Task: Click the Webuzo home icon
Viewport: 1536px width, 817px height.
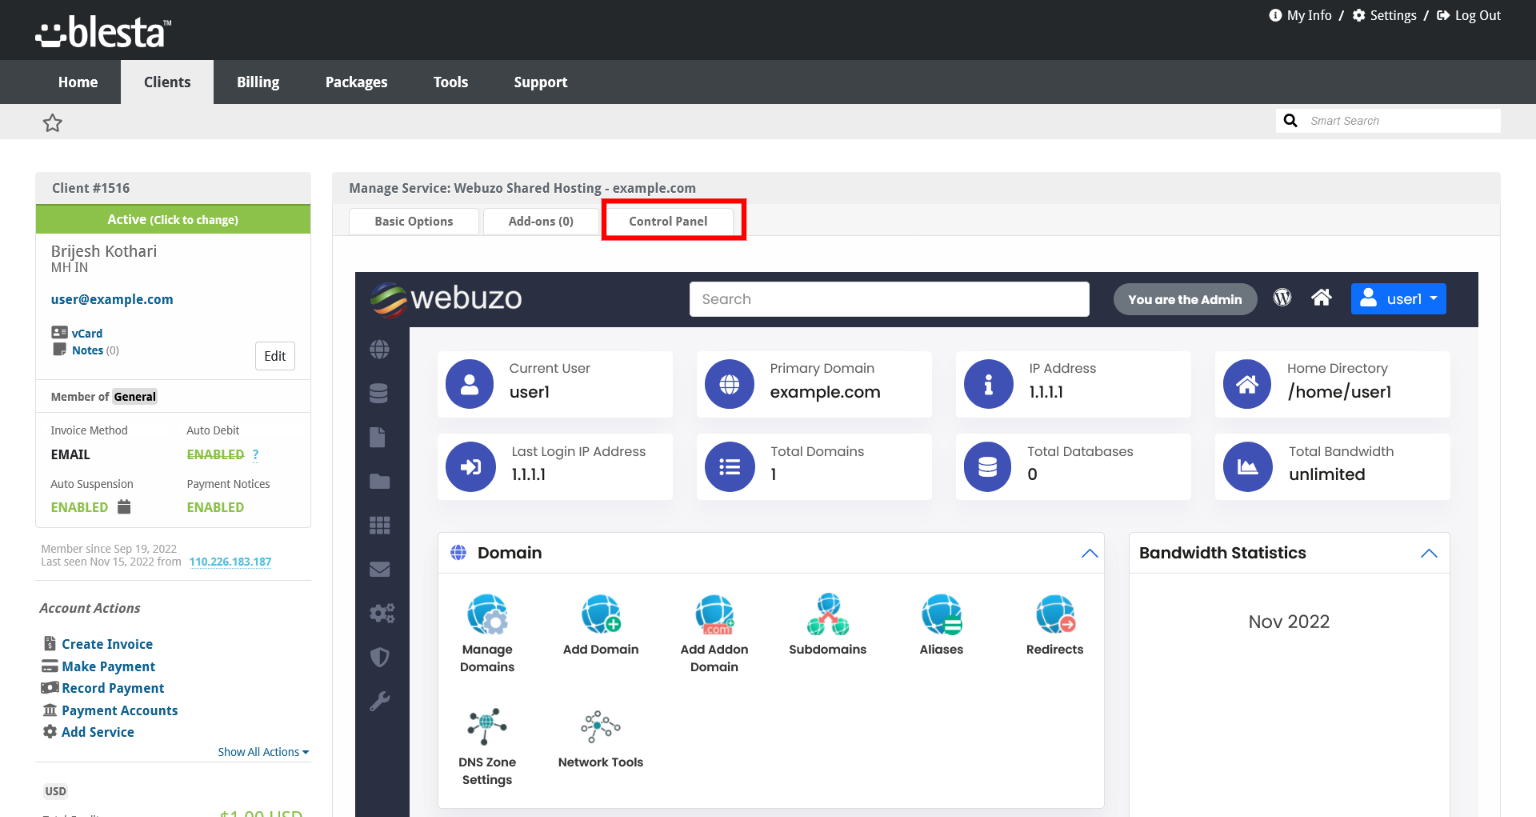Action: [x=1321, y=298]
